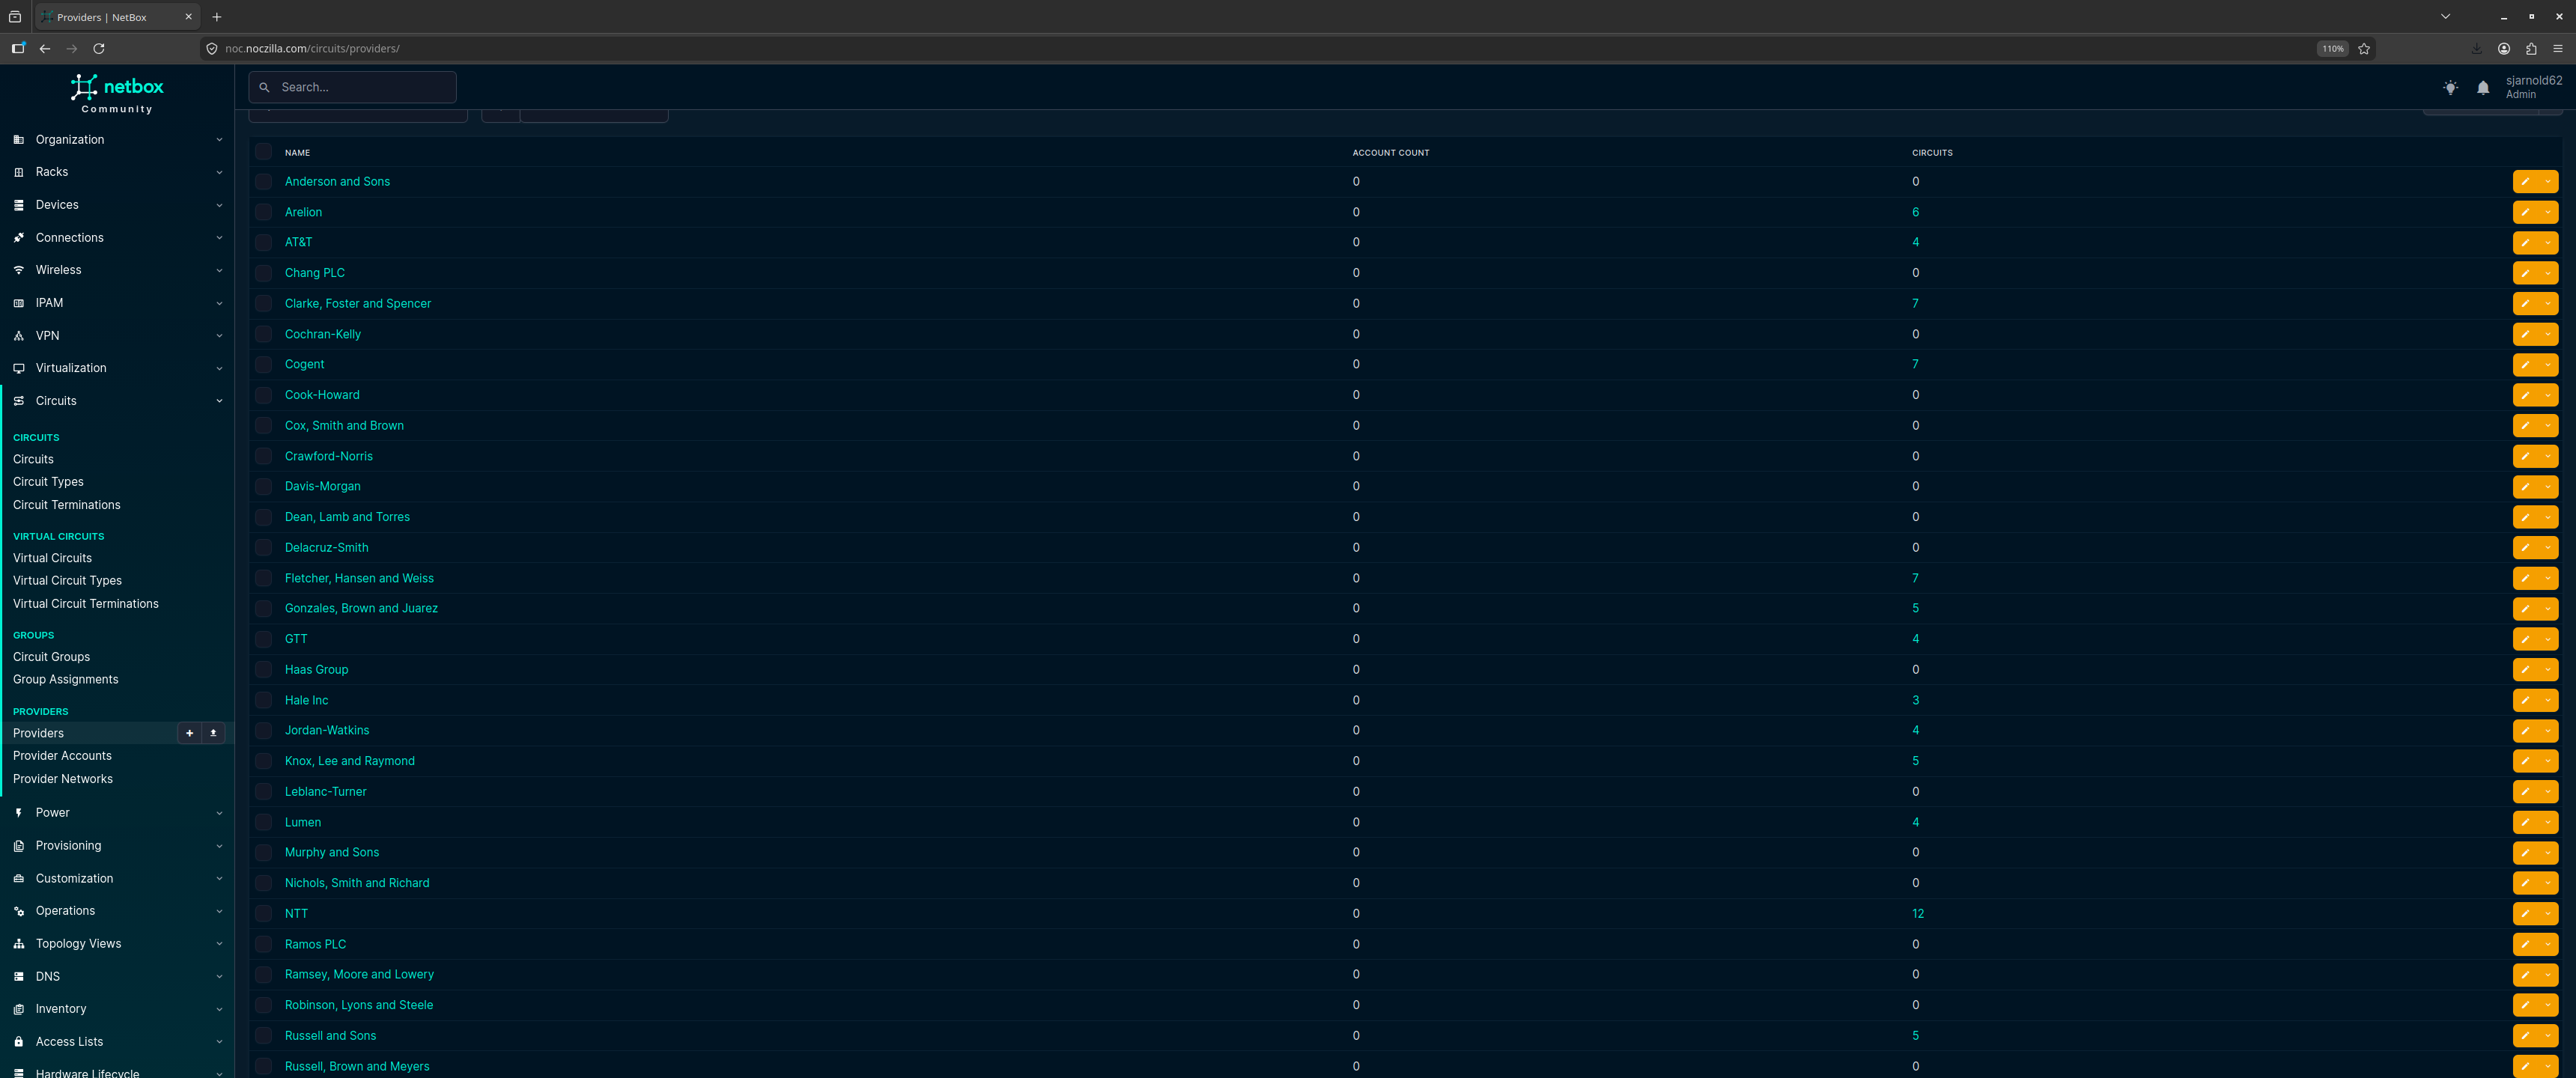Toggle the Firefox sidebar icon left of Back
This screenshot has width=2576, height=1078.
pos(18,48)
